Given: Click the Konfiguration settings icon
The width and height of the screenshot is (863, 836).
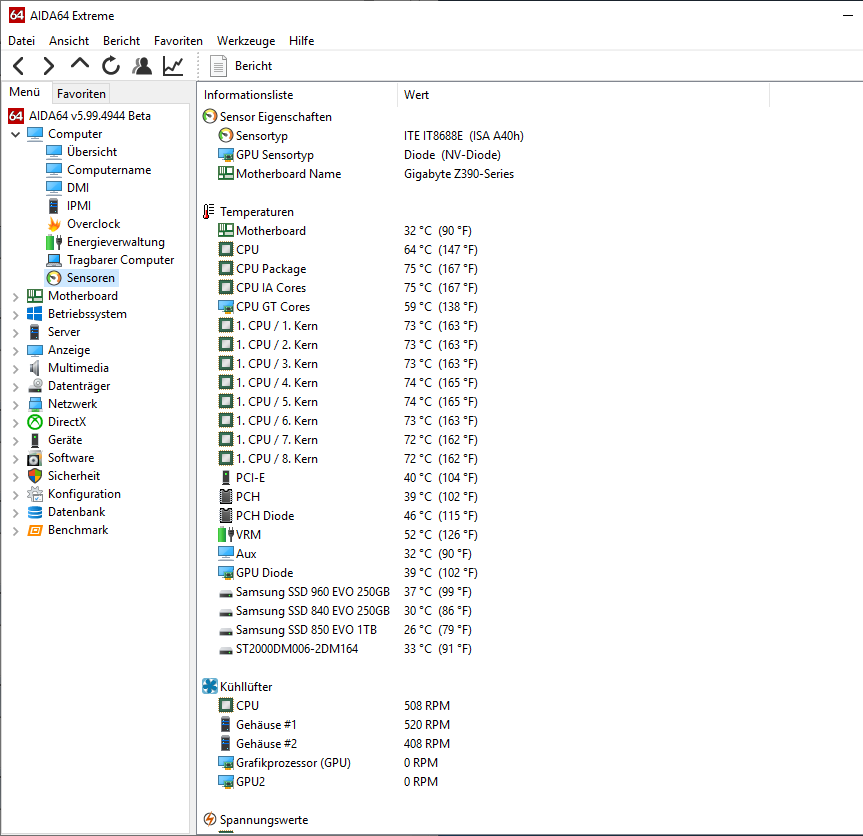Looking at the screenshot, I should pyautogui.click(x=35, y=494).
